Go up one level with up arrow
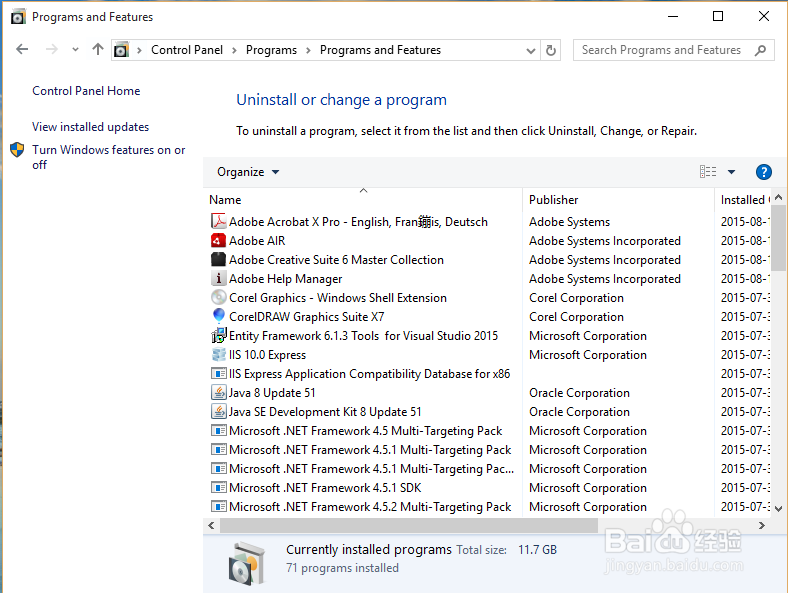 97,49
